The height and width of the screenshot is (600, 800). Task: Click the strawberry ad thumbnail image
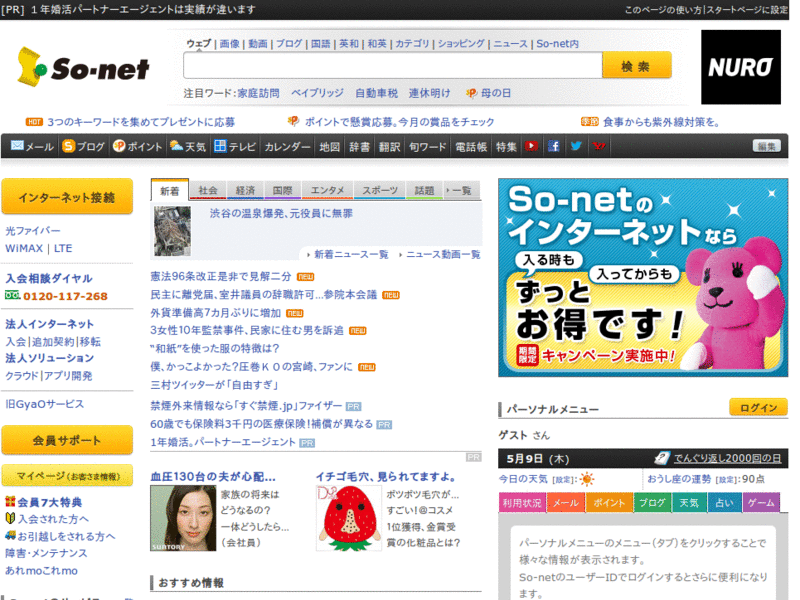point(348,518)
